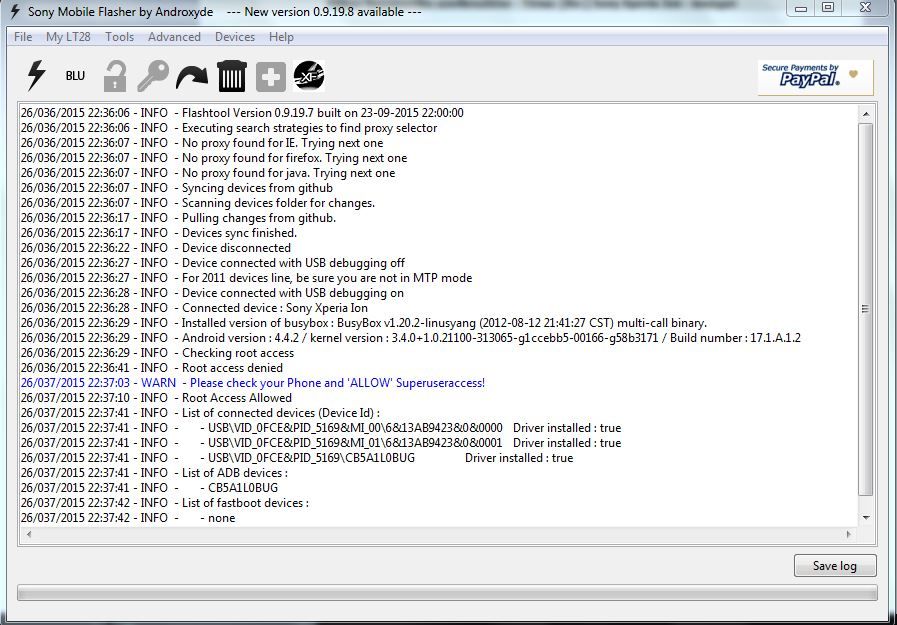
Task: Open the XF Xperifirm icon
Action: point(309,76)
